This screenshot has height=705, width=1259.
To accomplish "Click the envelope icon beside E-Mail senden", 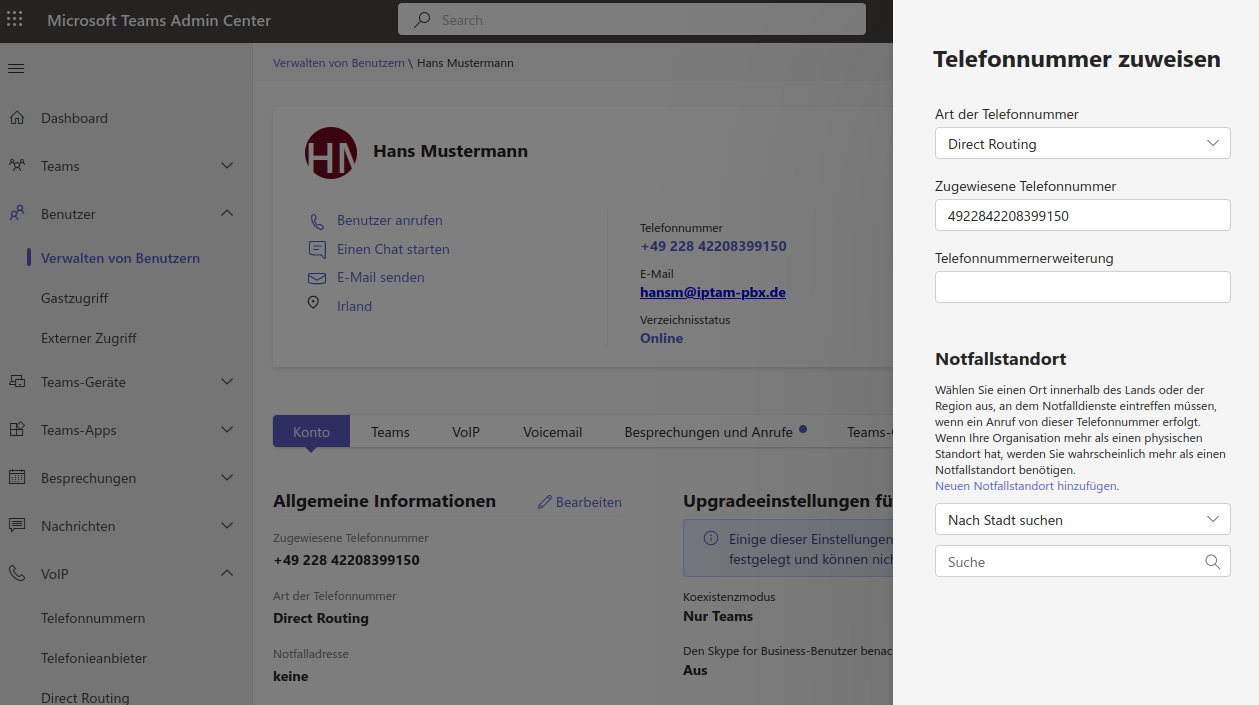I will 317,278.
